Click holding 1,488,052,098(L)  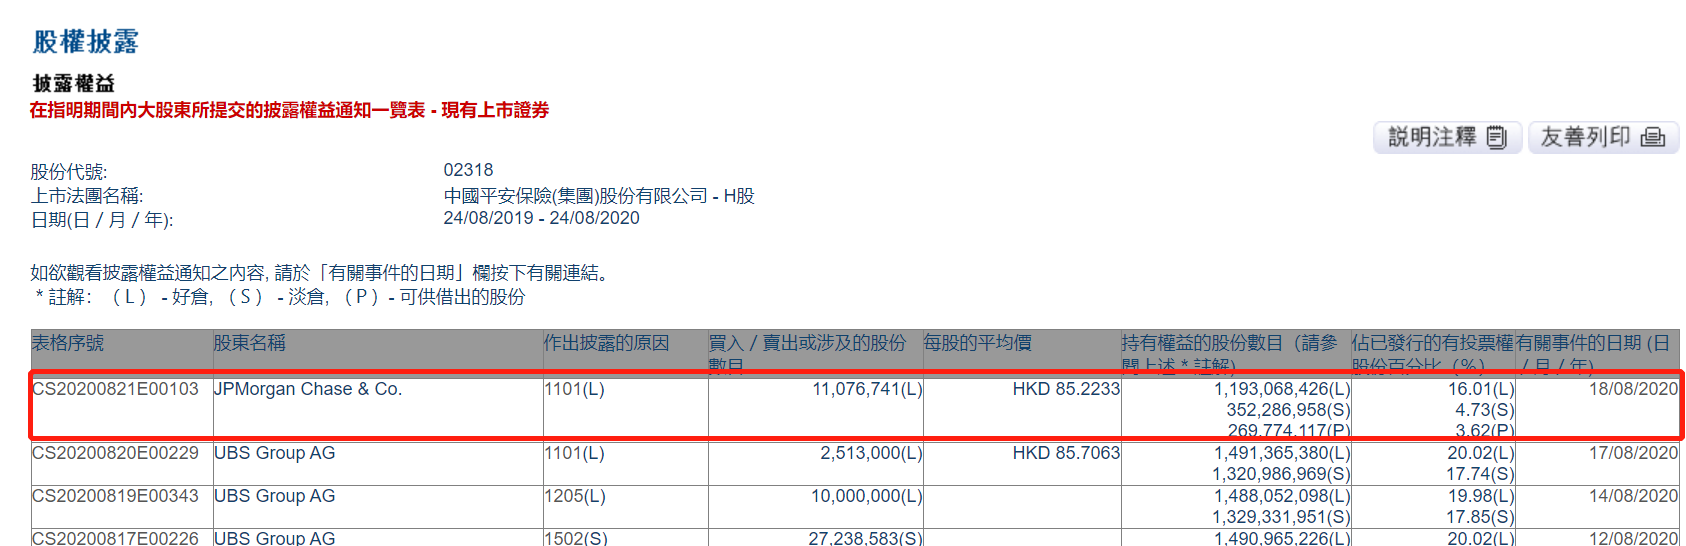coord(1282,496)
